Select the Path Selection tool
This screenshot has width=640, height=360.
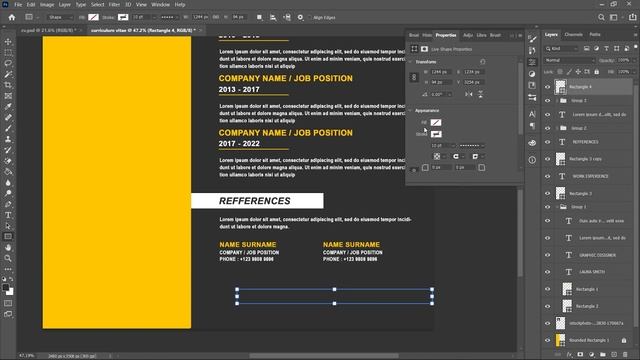point(8,226)
